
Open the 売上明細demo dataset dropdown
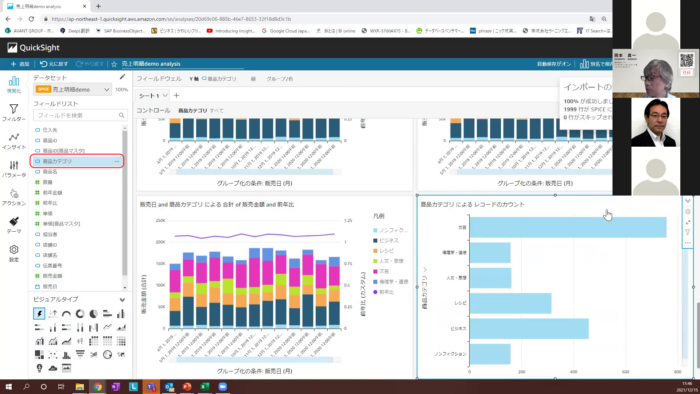tap(72, 89)
